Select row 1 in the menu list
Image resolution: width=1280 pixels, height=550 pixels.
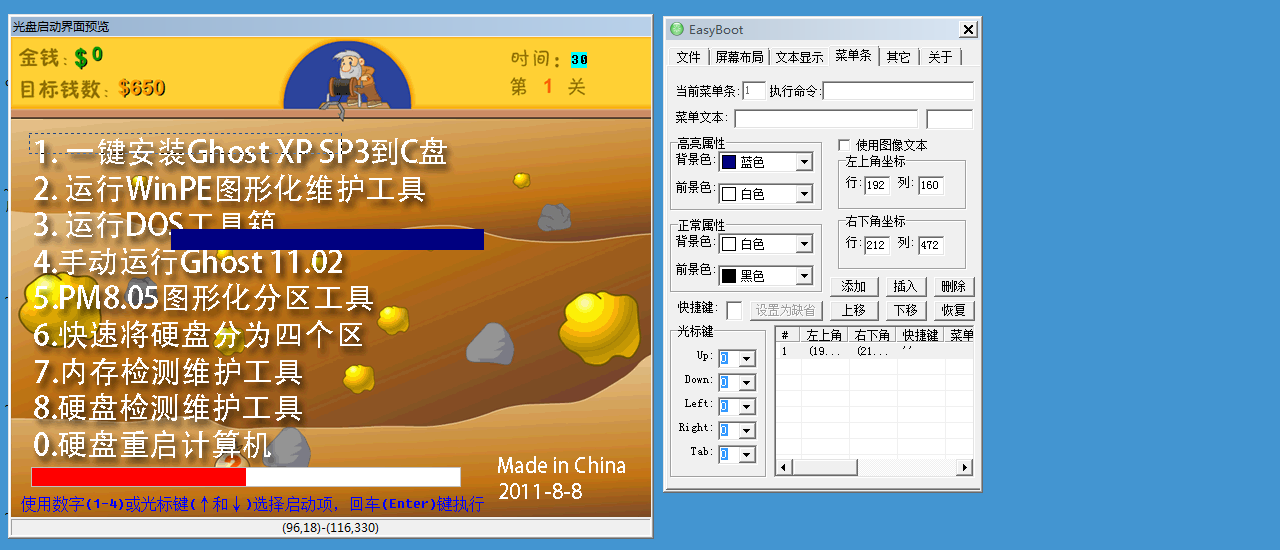tap(875, 352)
